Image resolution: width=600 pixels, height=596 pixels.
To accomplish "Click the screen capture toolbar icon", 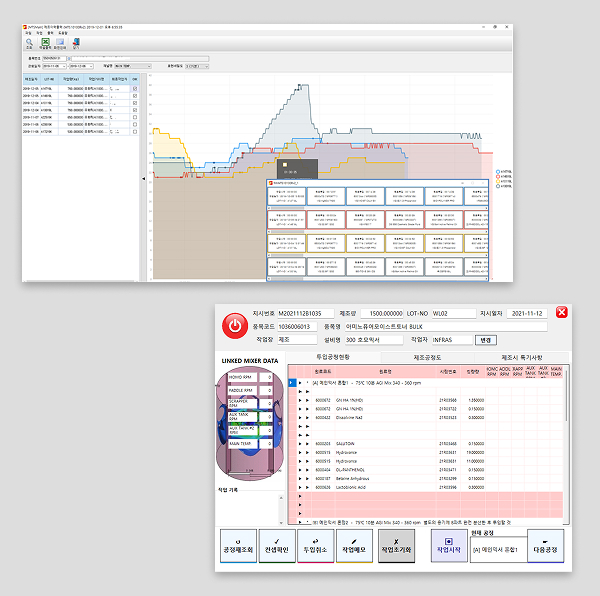I will (61, 42).
